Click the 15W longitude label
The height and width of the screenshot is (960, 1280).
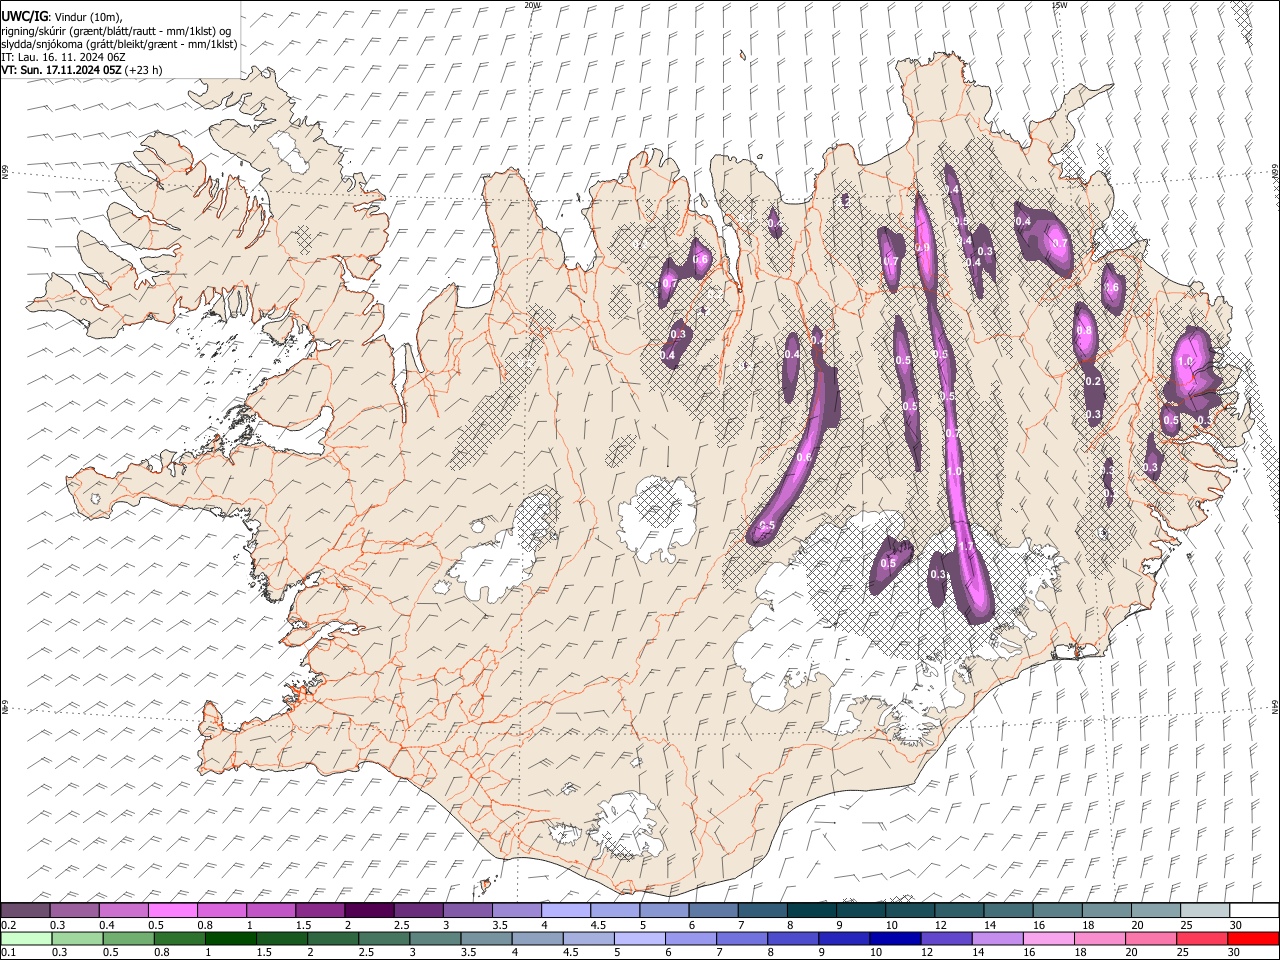(1059, 5)
